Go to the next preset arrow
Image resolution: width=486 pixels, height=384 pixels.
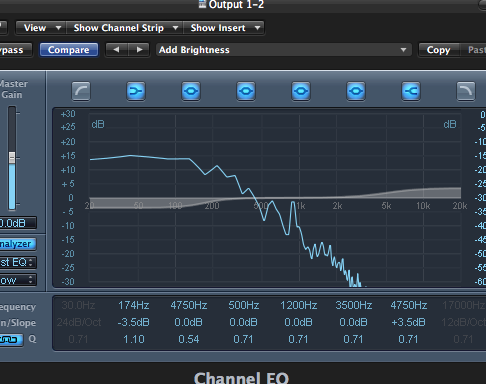pyautogui.click(x=139, y=50)
